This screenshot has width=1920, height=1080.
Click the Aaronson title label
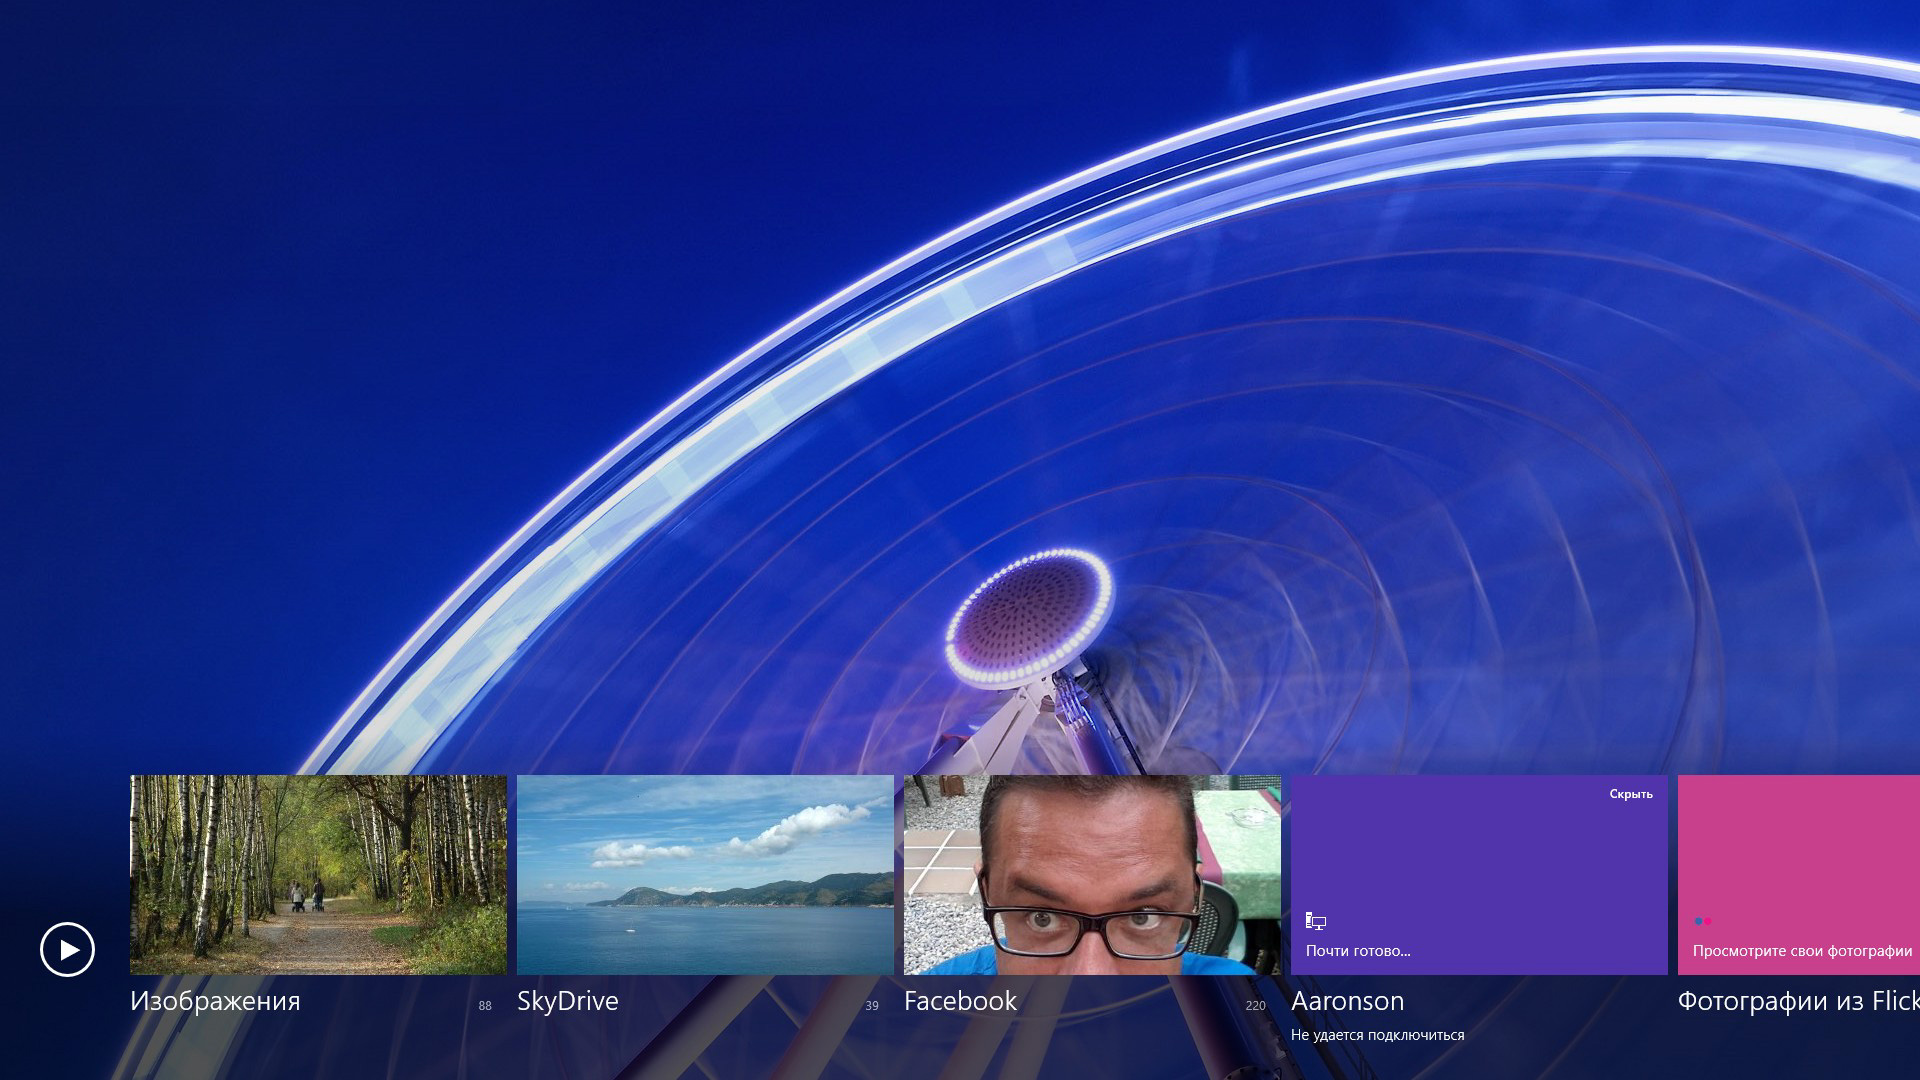point(1347,1001)
